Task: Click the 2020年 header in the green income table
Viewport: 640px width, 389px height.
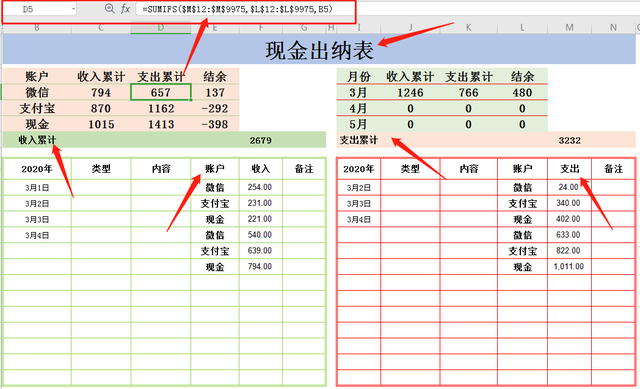Action: (x=37, y=169)
